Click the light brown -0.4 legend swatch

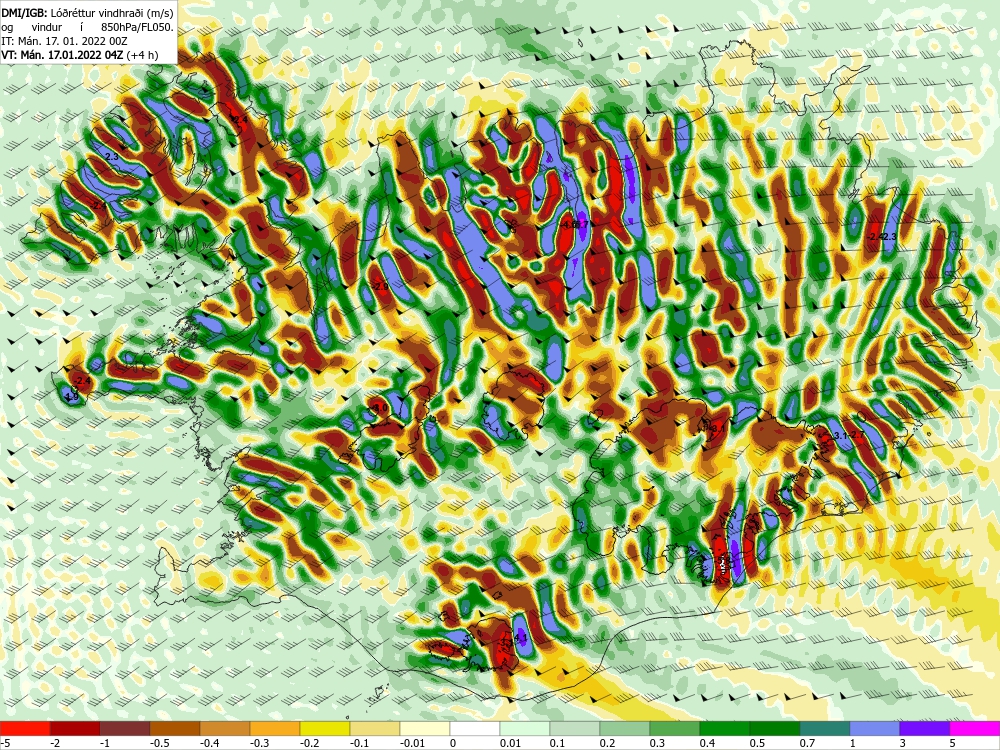pyautogui.click(x=225, y=728)
